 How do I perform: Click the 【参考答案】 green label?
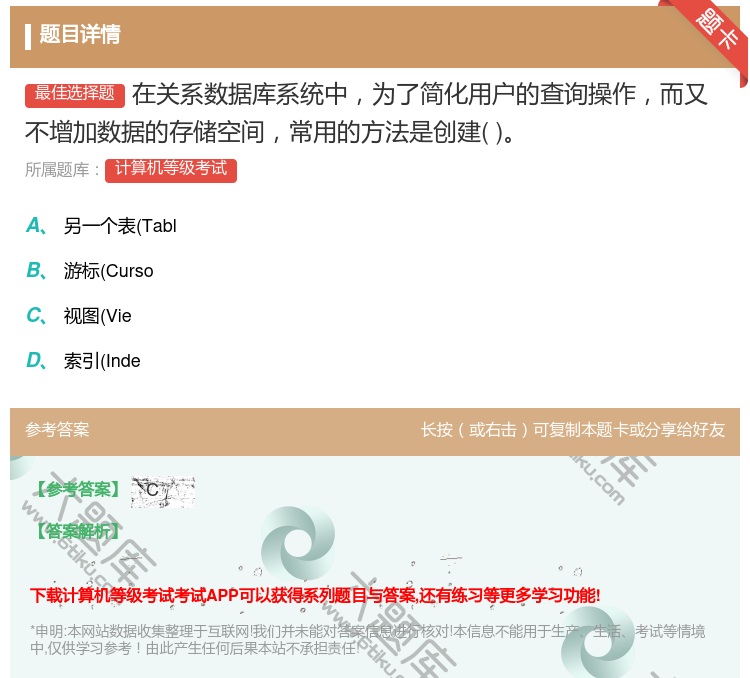(x=77, y=489)
